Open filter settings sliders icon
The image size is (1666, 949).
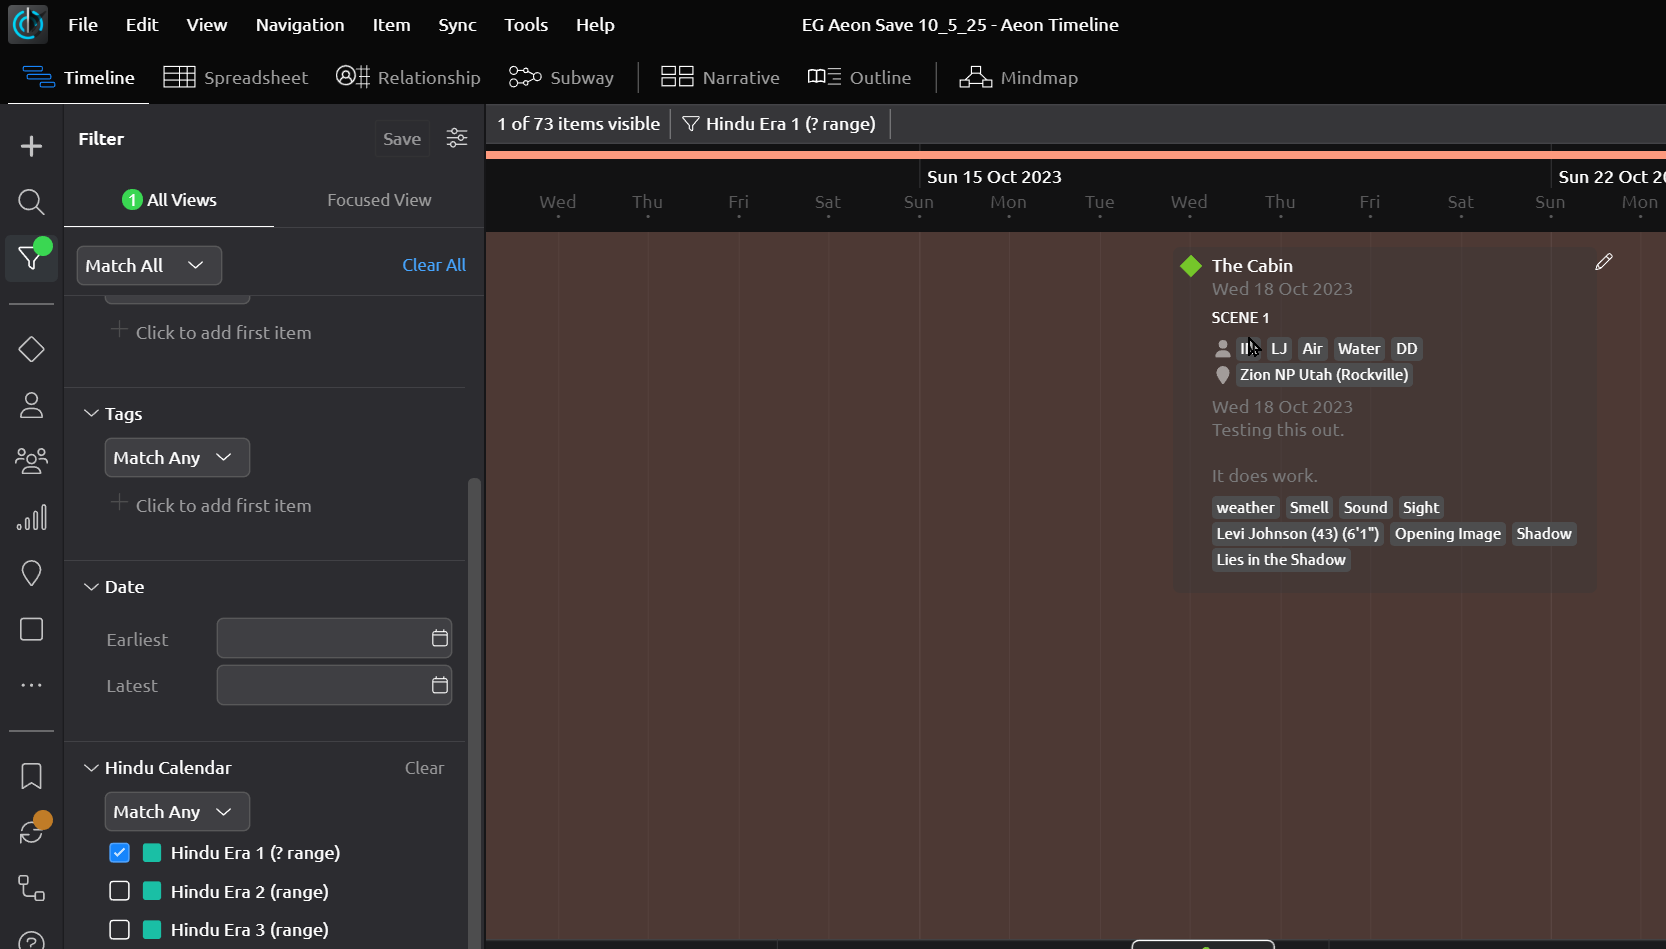point(457,138)
